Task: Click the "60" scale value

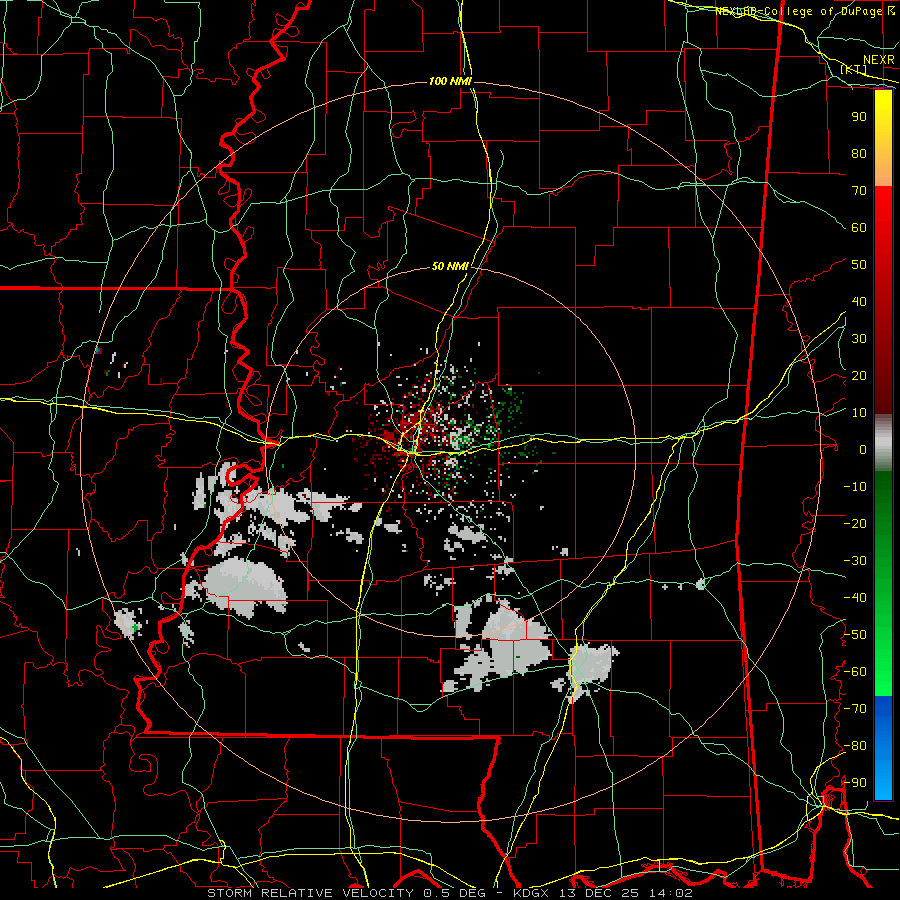Action: (859, 228)
